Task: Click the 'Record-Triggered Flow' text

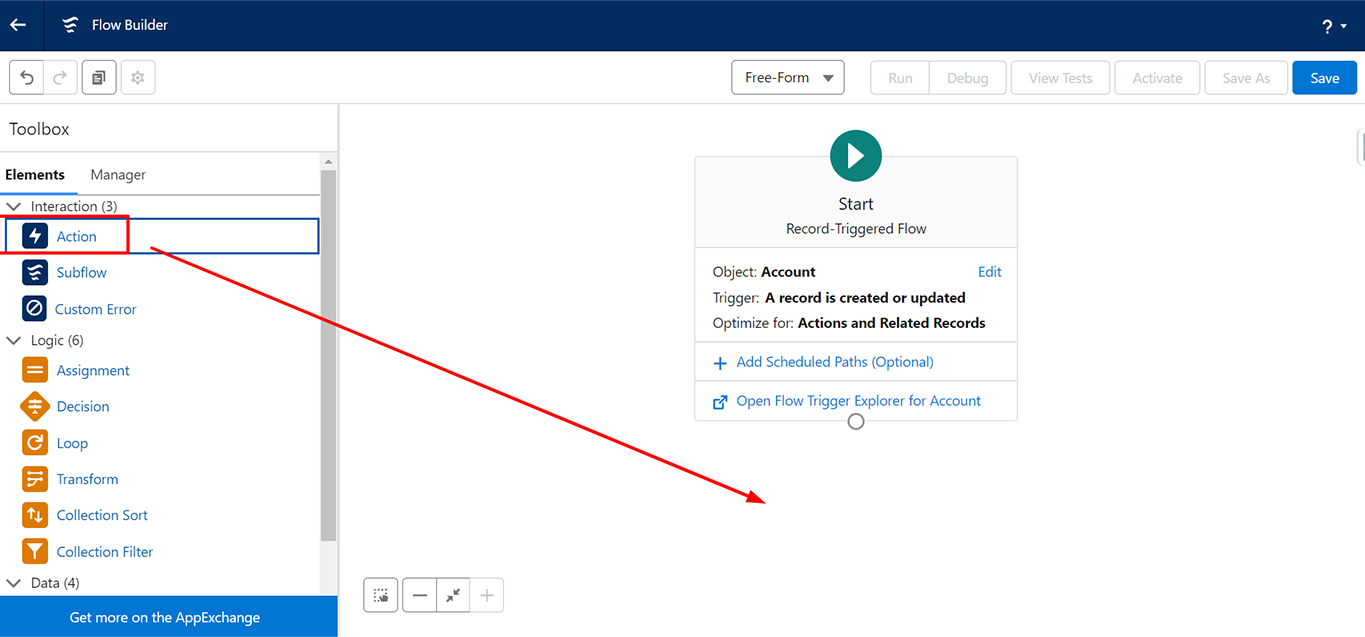Action: pos(856,229)
